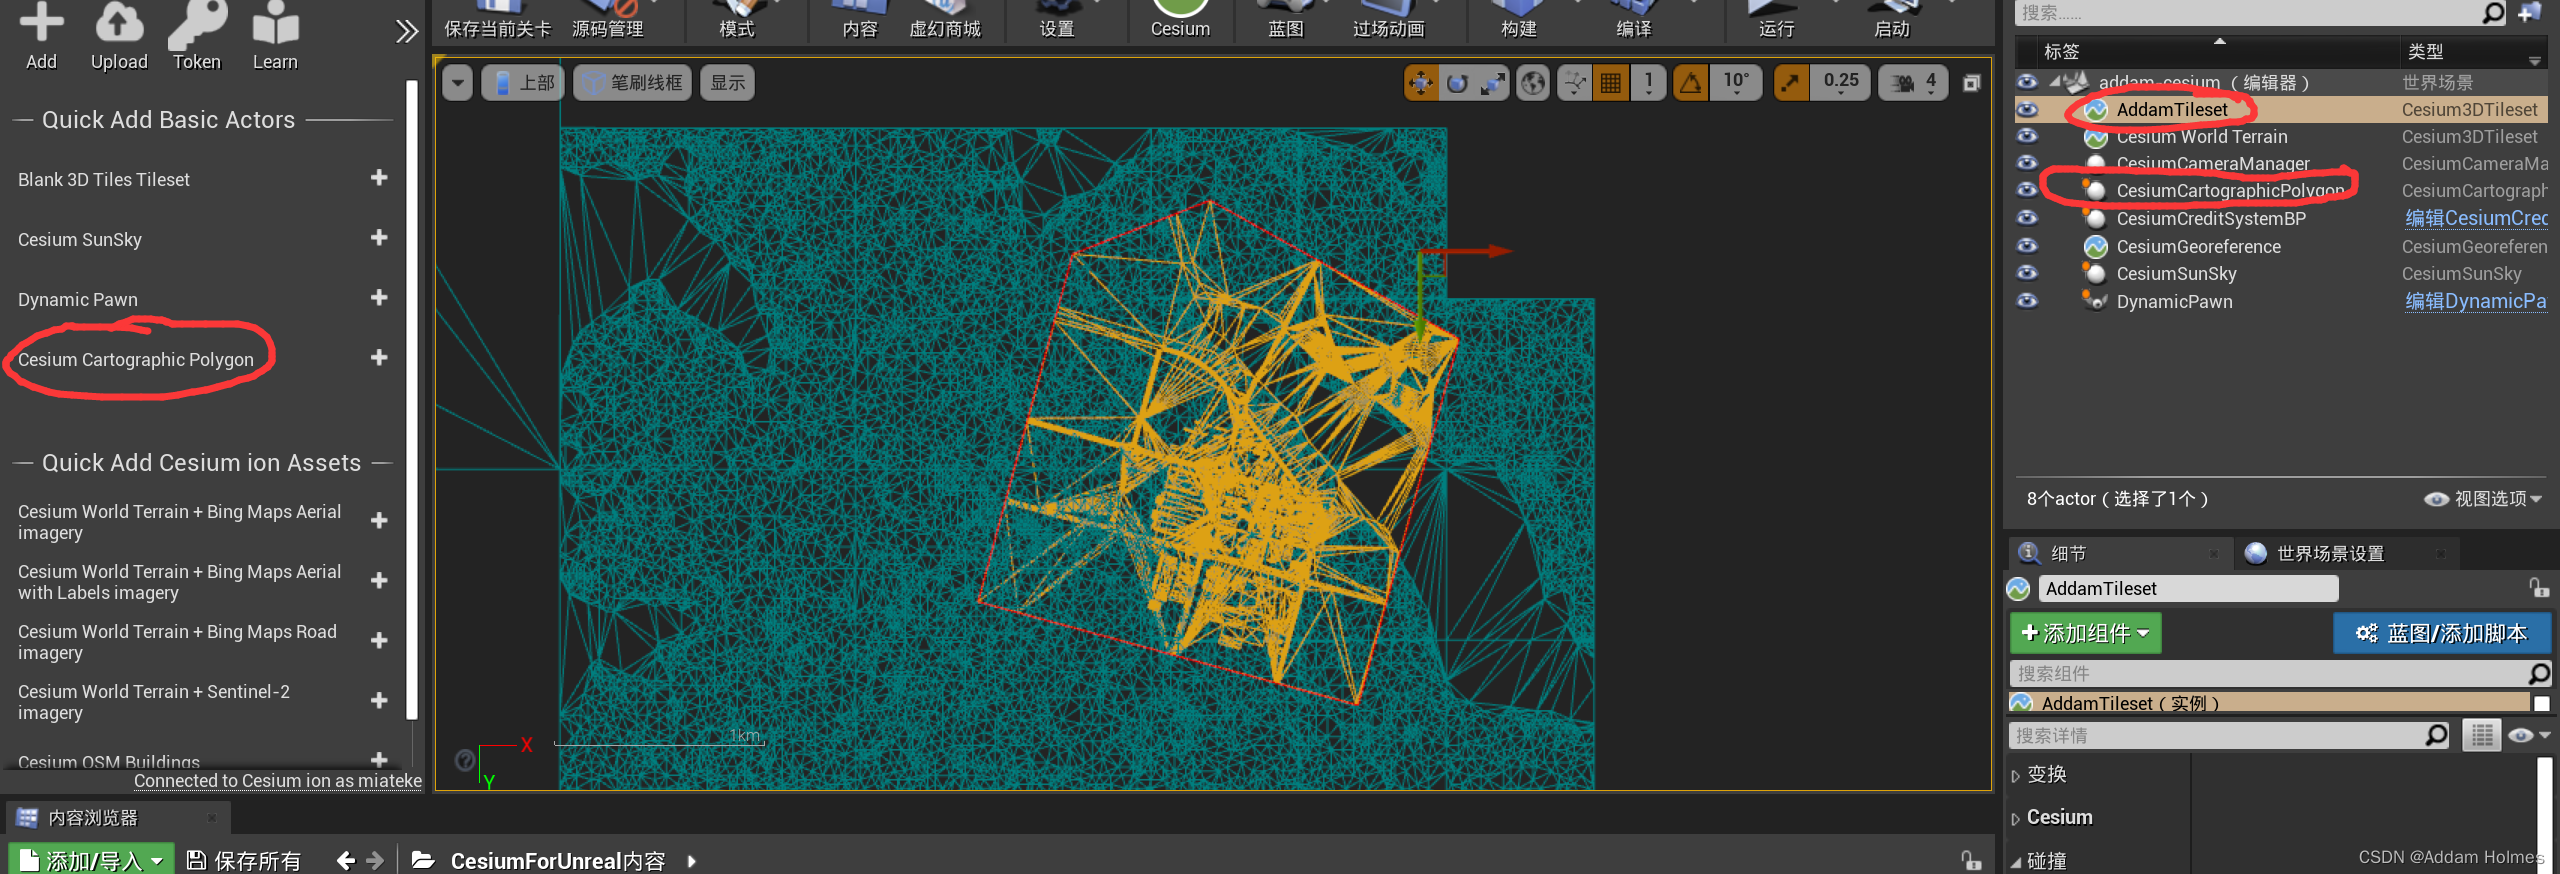Open the property matrix grid icon

[2482, 736]
